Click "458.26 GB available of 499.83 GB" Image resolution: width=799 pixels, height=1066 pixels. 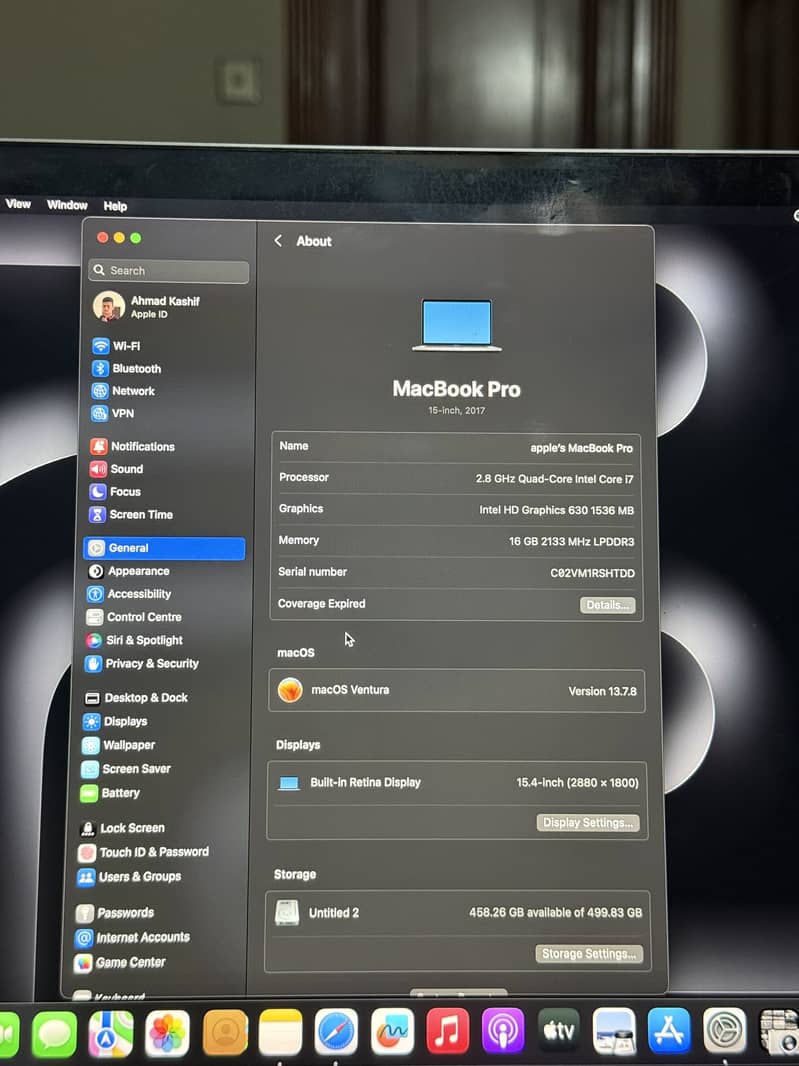point(556,913)
